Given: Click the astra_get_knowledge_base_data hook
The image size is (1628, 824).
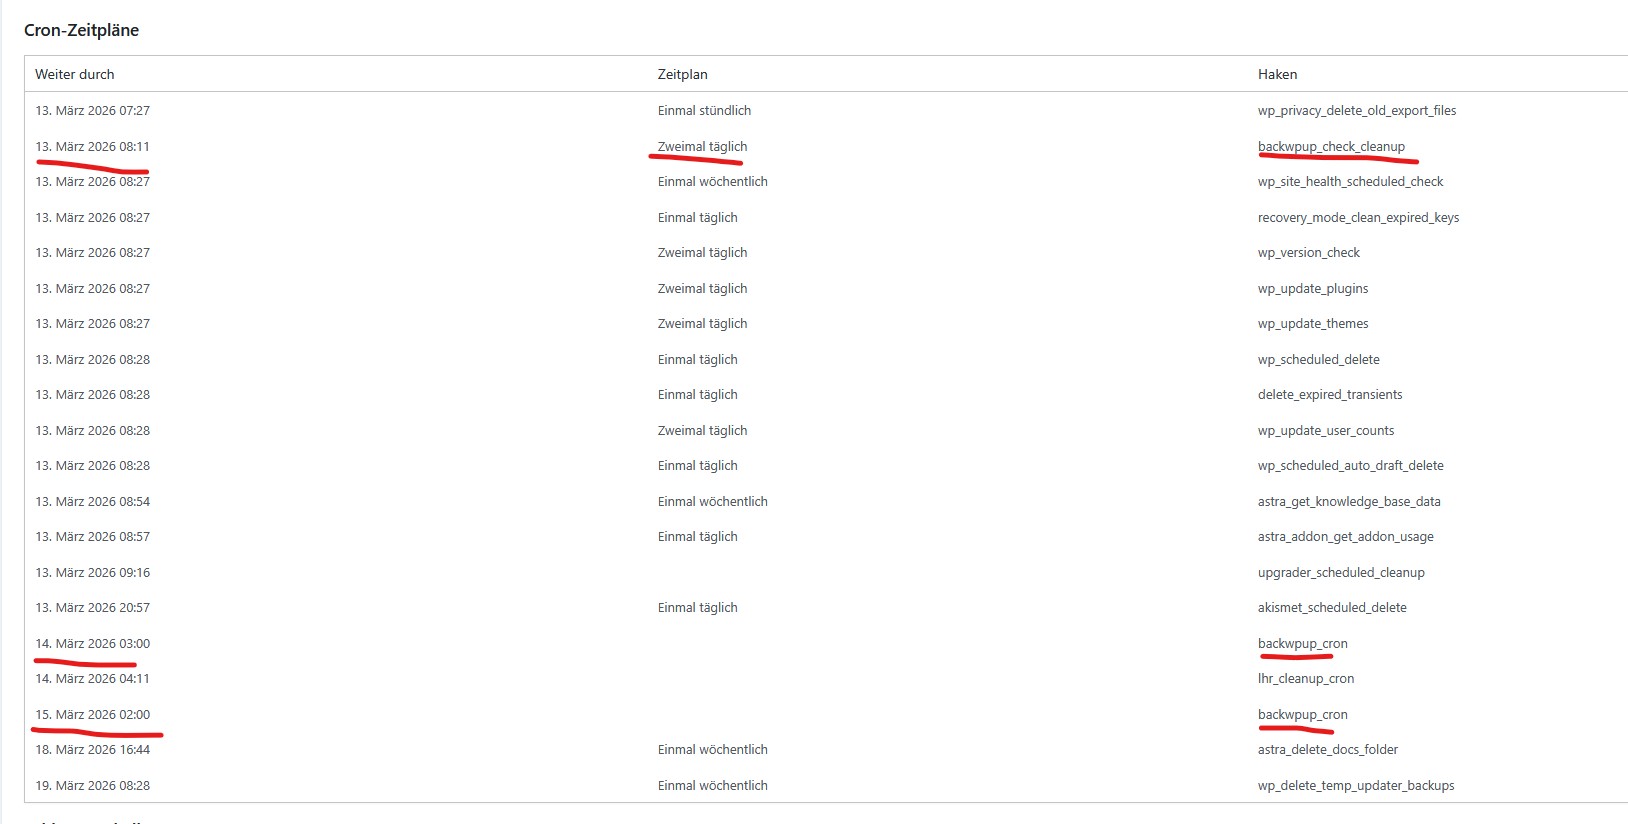Looking at the screenshot, I should tap(1349, 501).
